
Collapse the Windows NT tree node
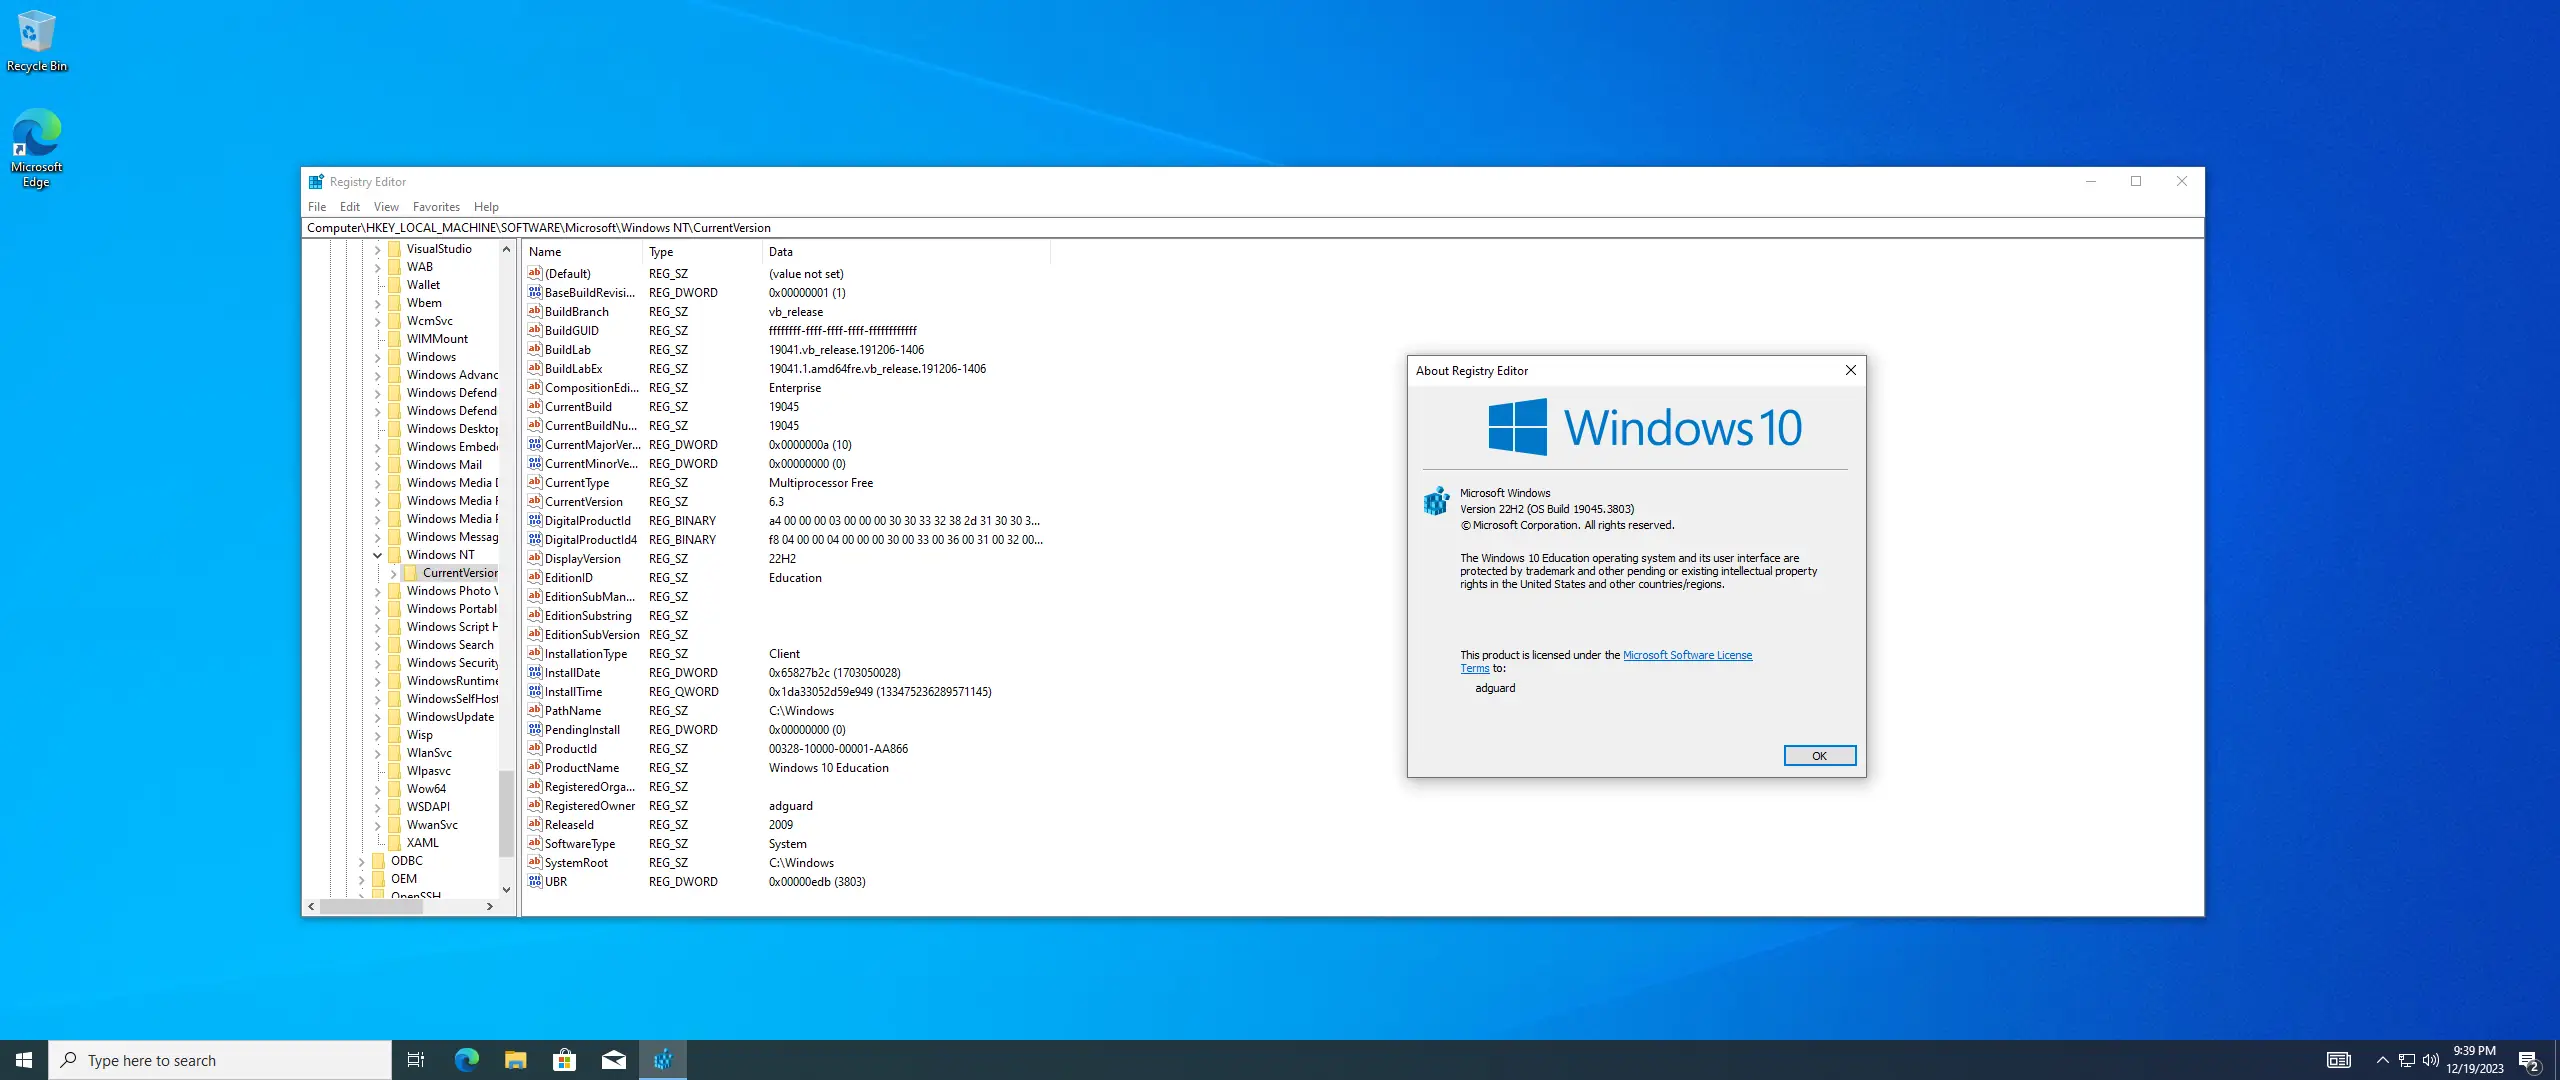pos(378,555)
